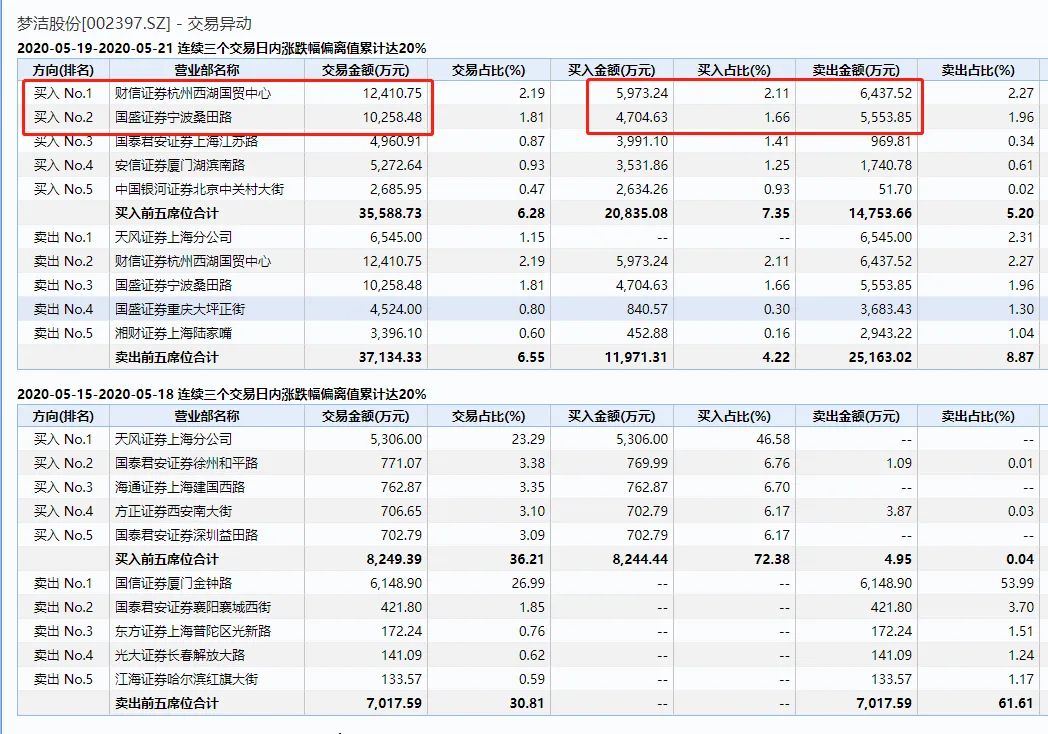Viewport: 1048px width, 734px height.
Task: Select the trade amount 3,396.10
Action: 396,334
